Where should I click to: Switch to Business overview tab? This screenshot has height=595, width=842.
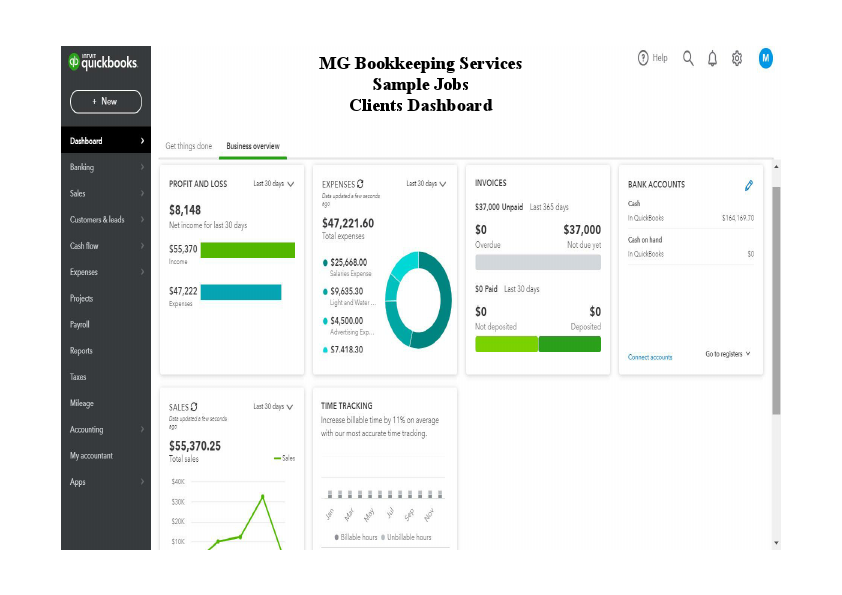pyautogui.click(x=253, y=146)
